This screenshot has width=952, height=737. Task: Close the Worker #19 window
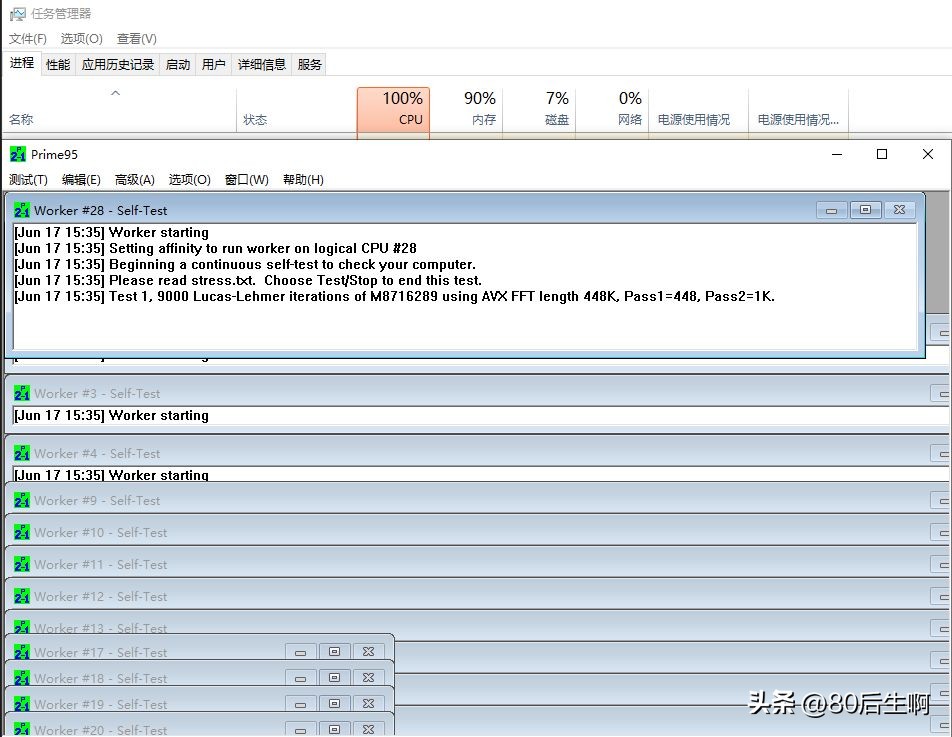tap(369, 704)
